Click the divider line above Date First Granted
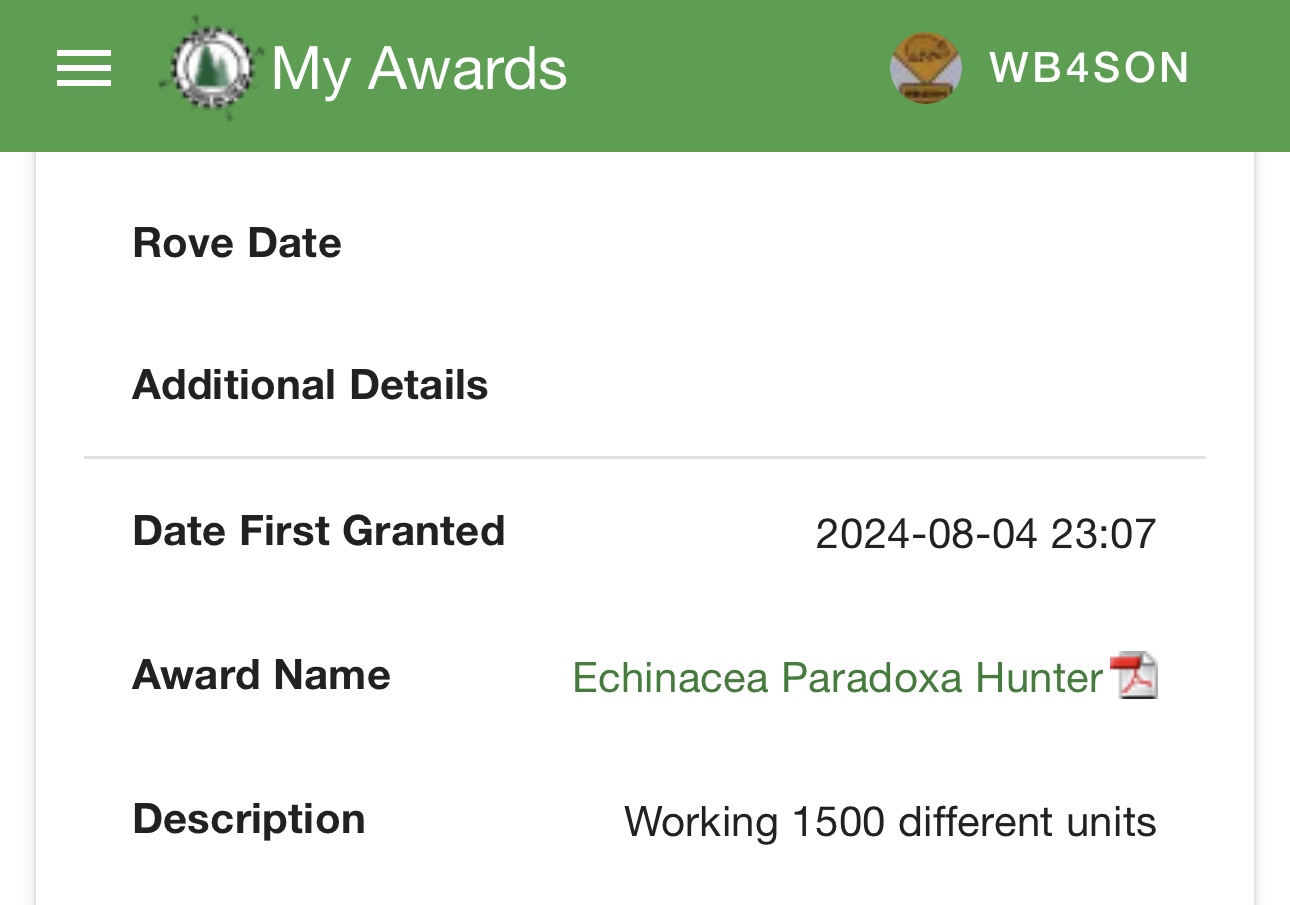This screenshot has height=905, width=1290. [645, 458]
